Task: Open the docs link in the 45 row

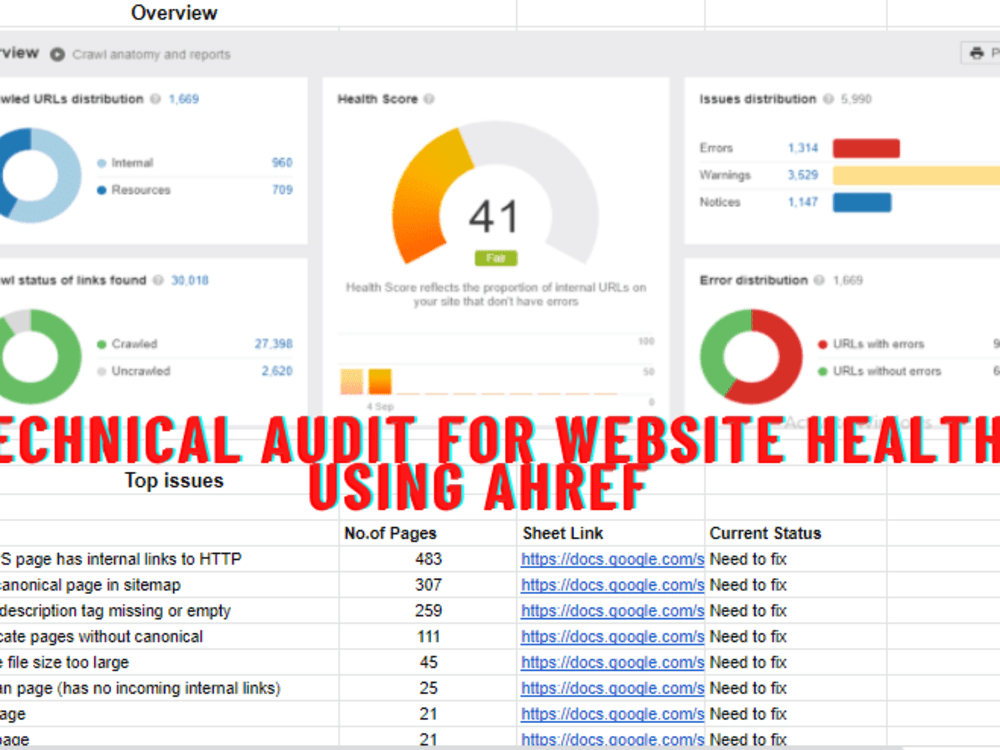Action: 612,663
